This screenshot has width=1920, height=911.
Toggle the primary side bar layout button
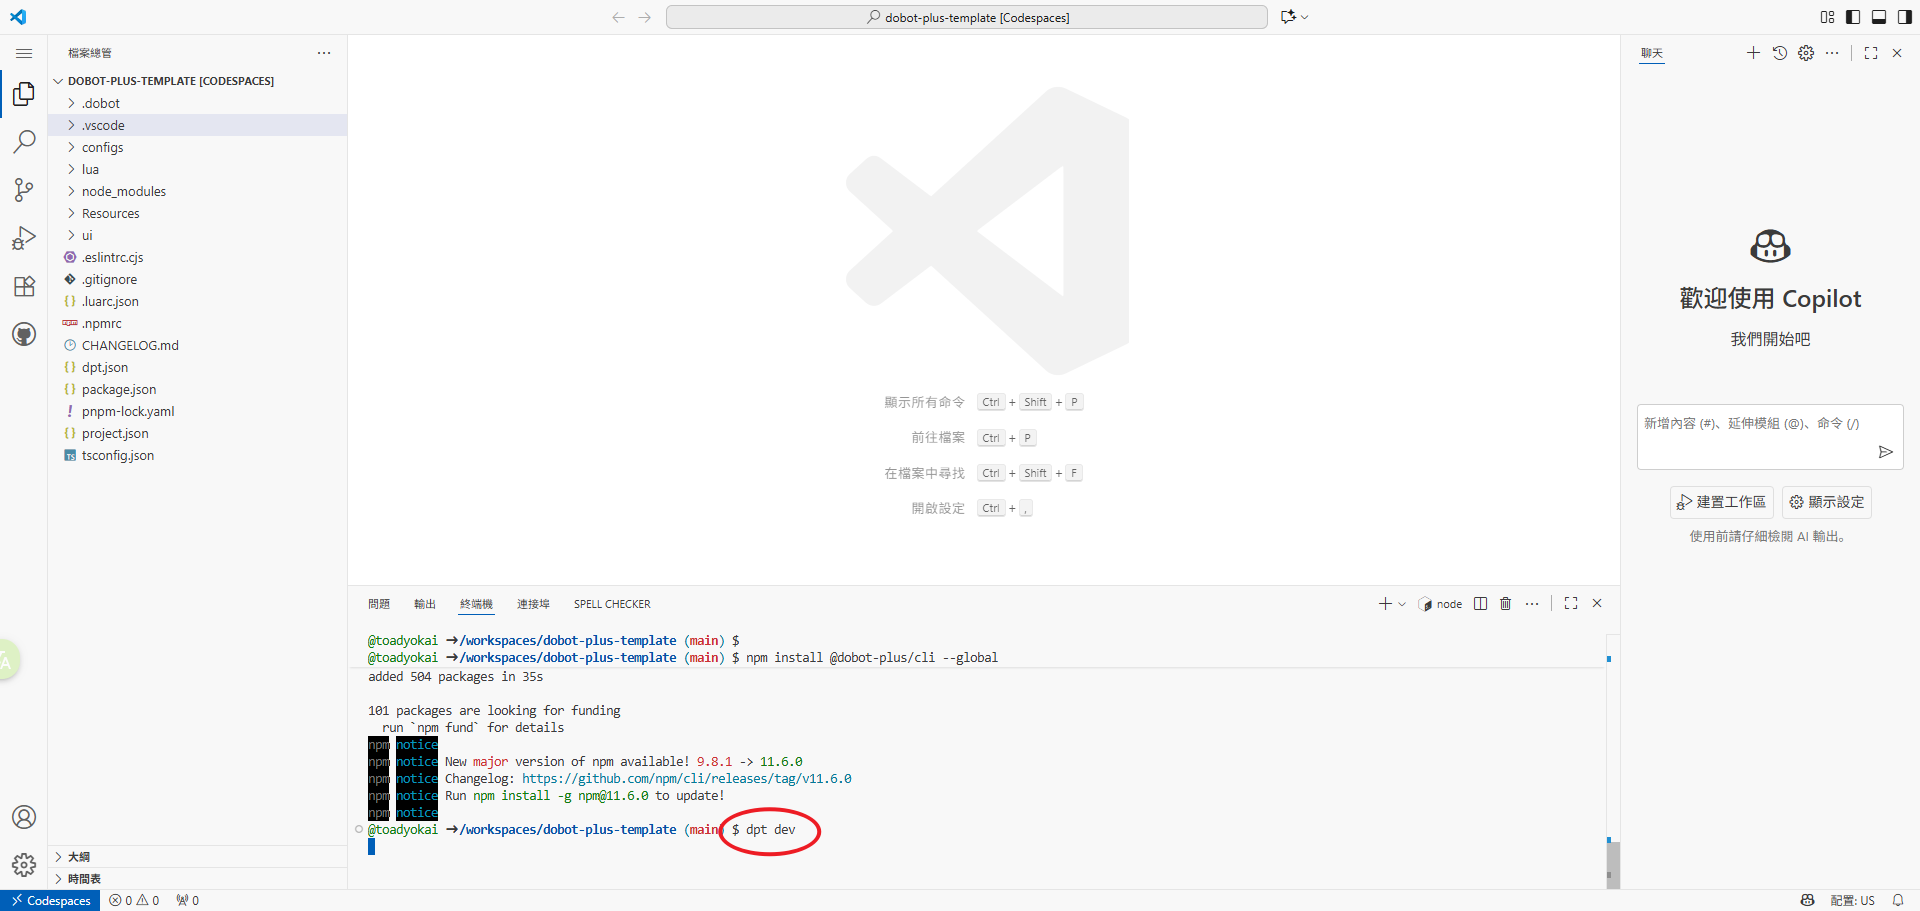tap(1853, 17)
